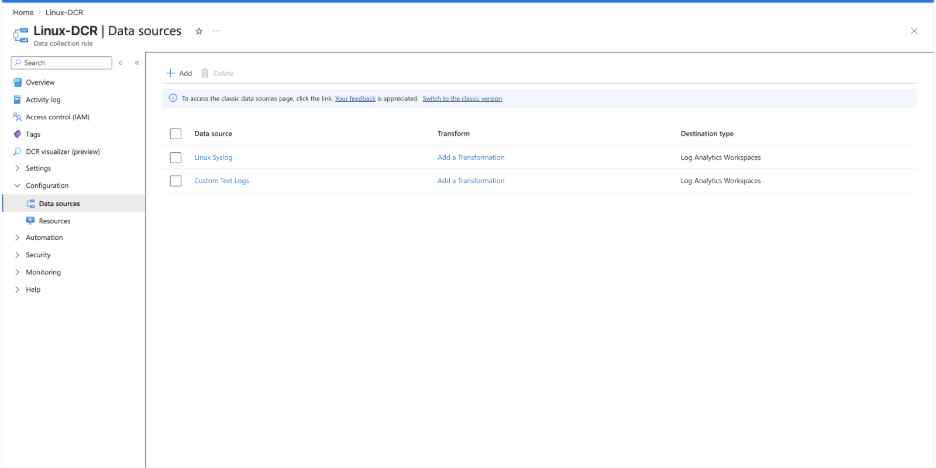
Task: Click the sidebar Search field
Action: coord(61,63)
